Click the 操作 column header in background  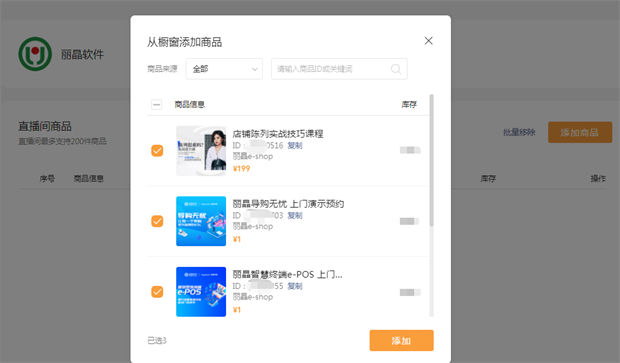tap(598, 179)
